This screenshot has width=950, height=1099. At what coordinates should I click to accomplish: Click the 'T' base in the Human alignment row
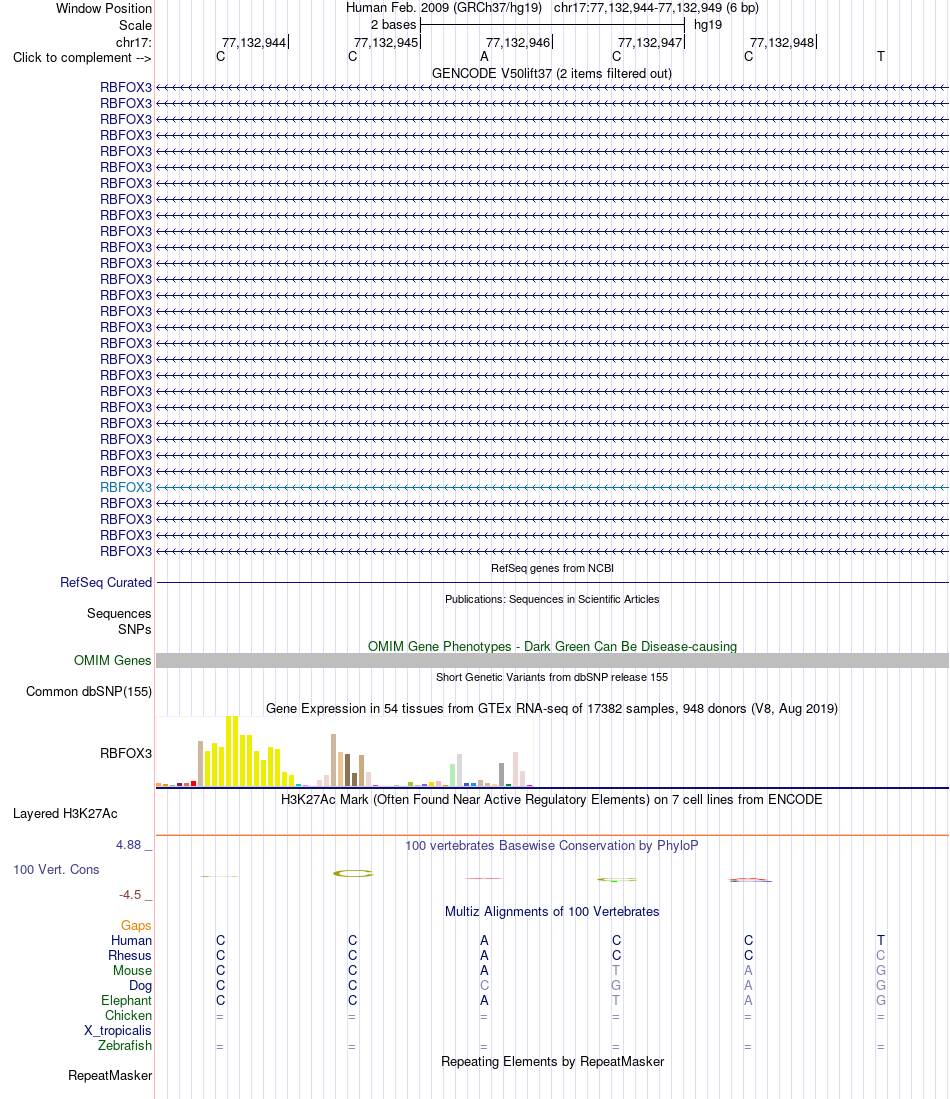tap(881, 941)
